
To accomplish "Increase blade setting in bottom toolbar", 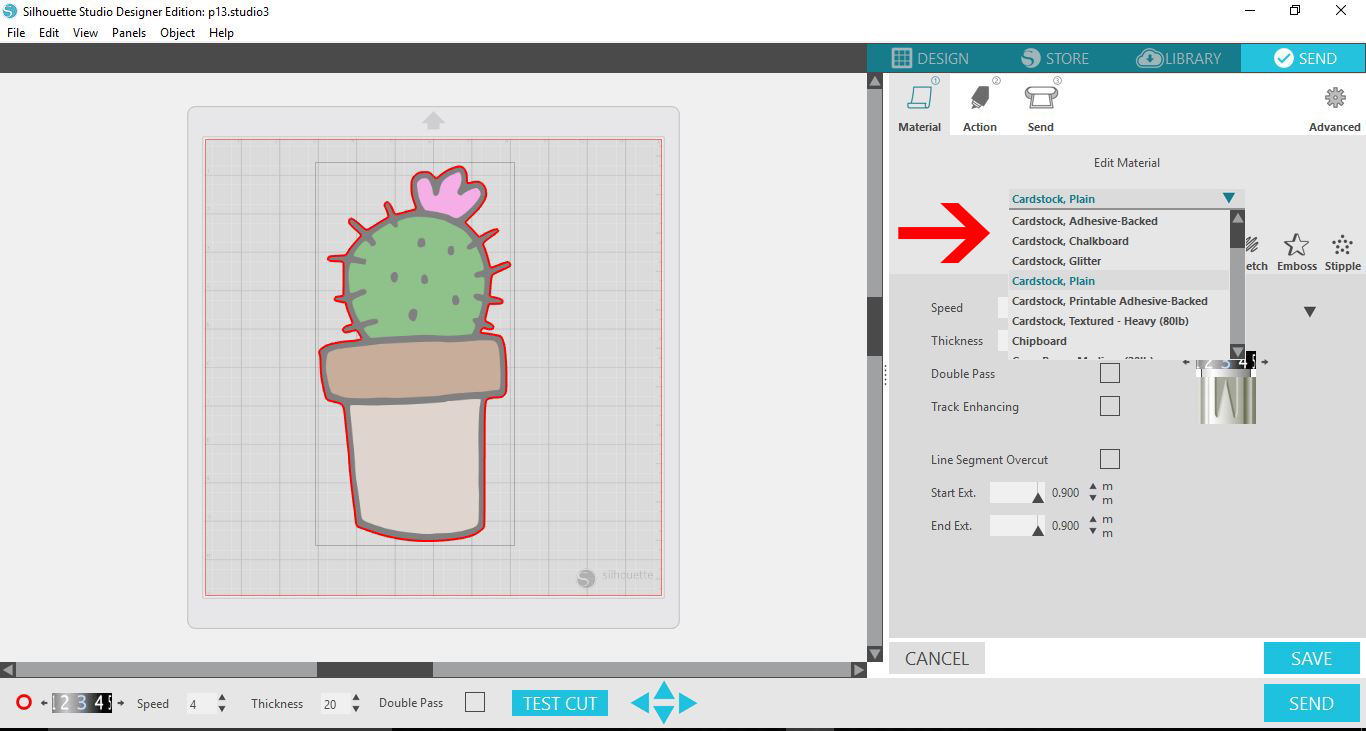I will [121, 703].
